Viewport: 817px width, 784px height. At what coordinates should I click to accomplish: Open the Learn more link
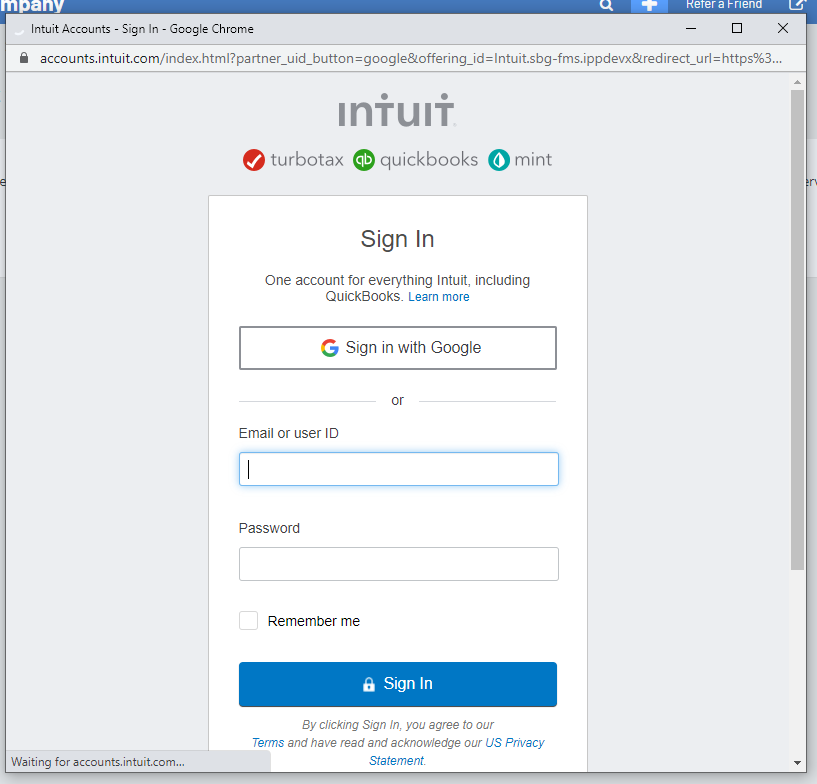439,297
